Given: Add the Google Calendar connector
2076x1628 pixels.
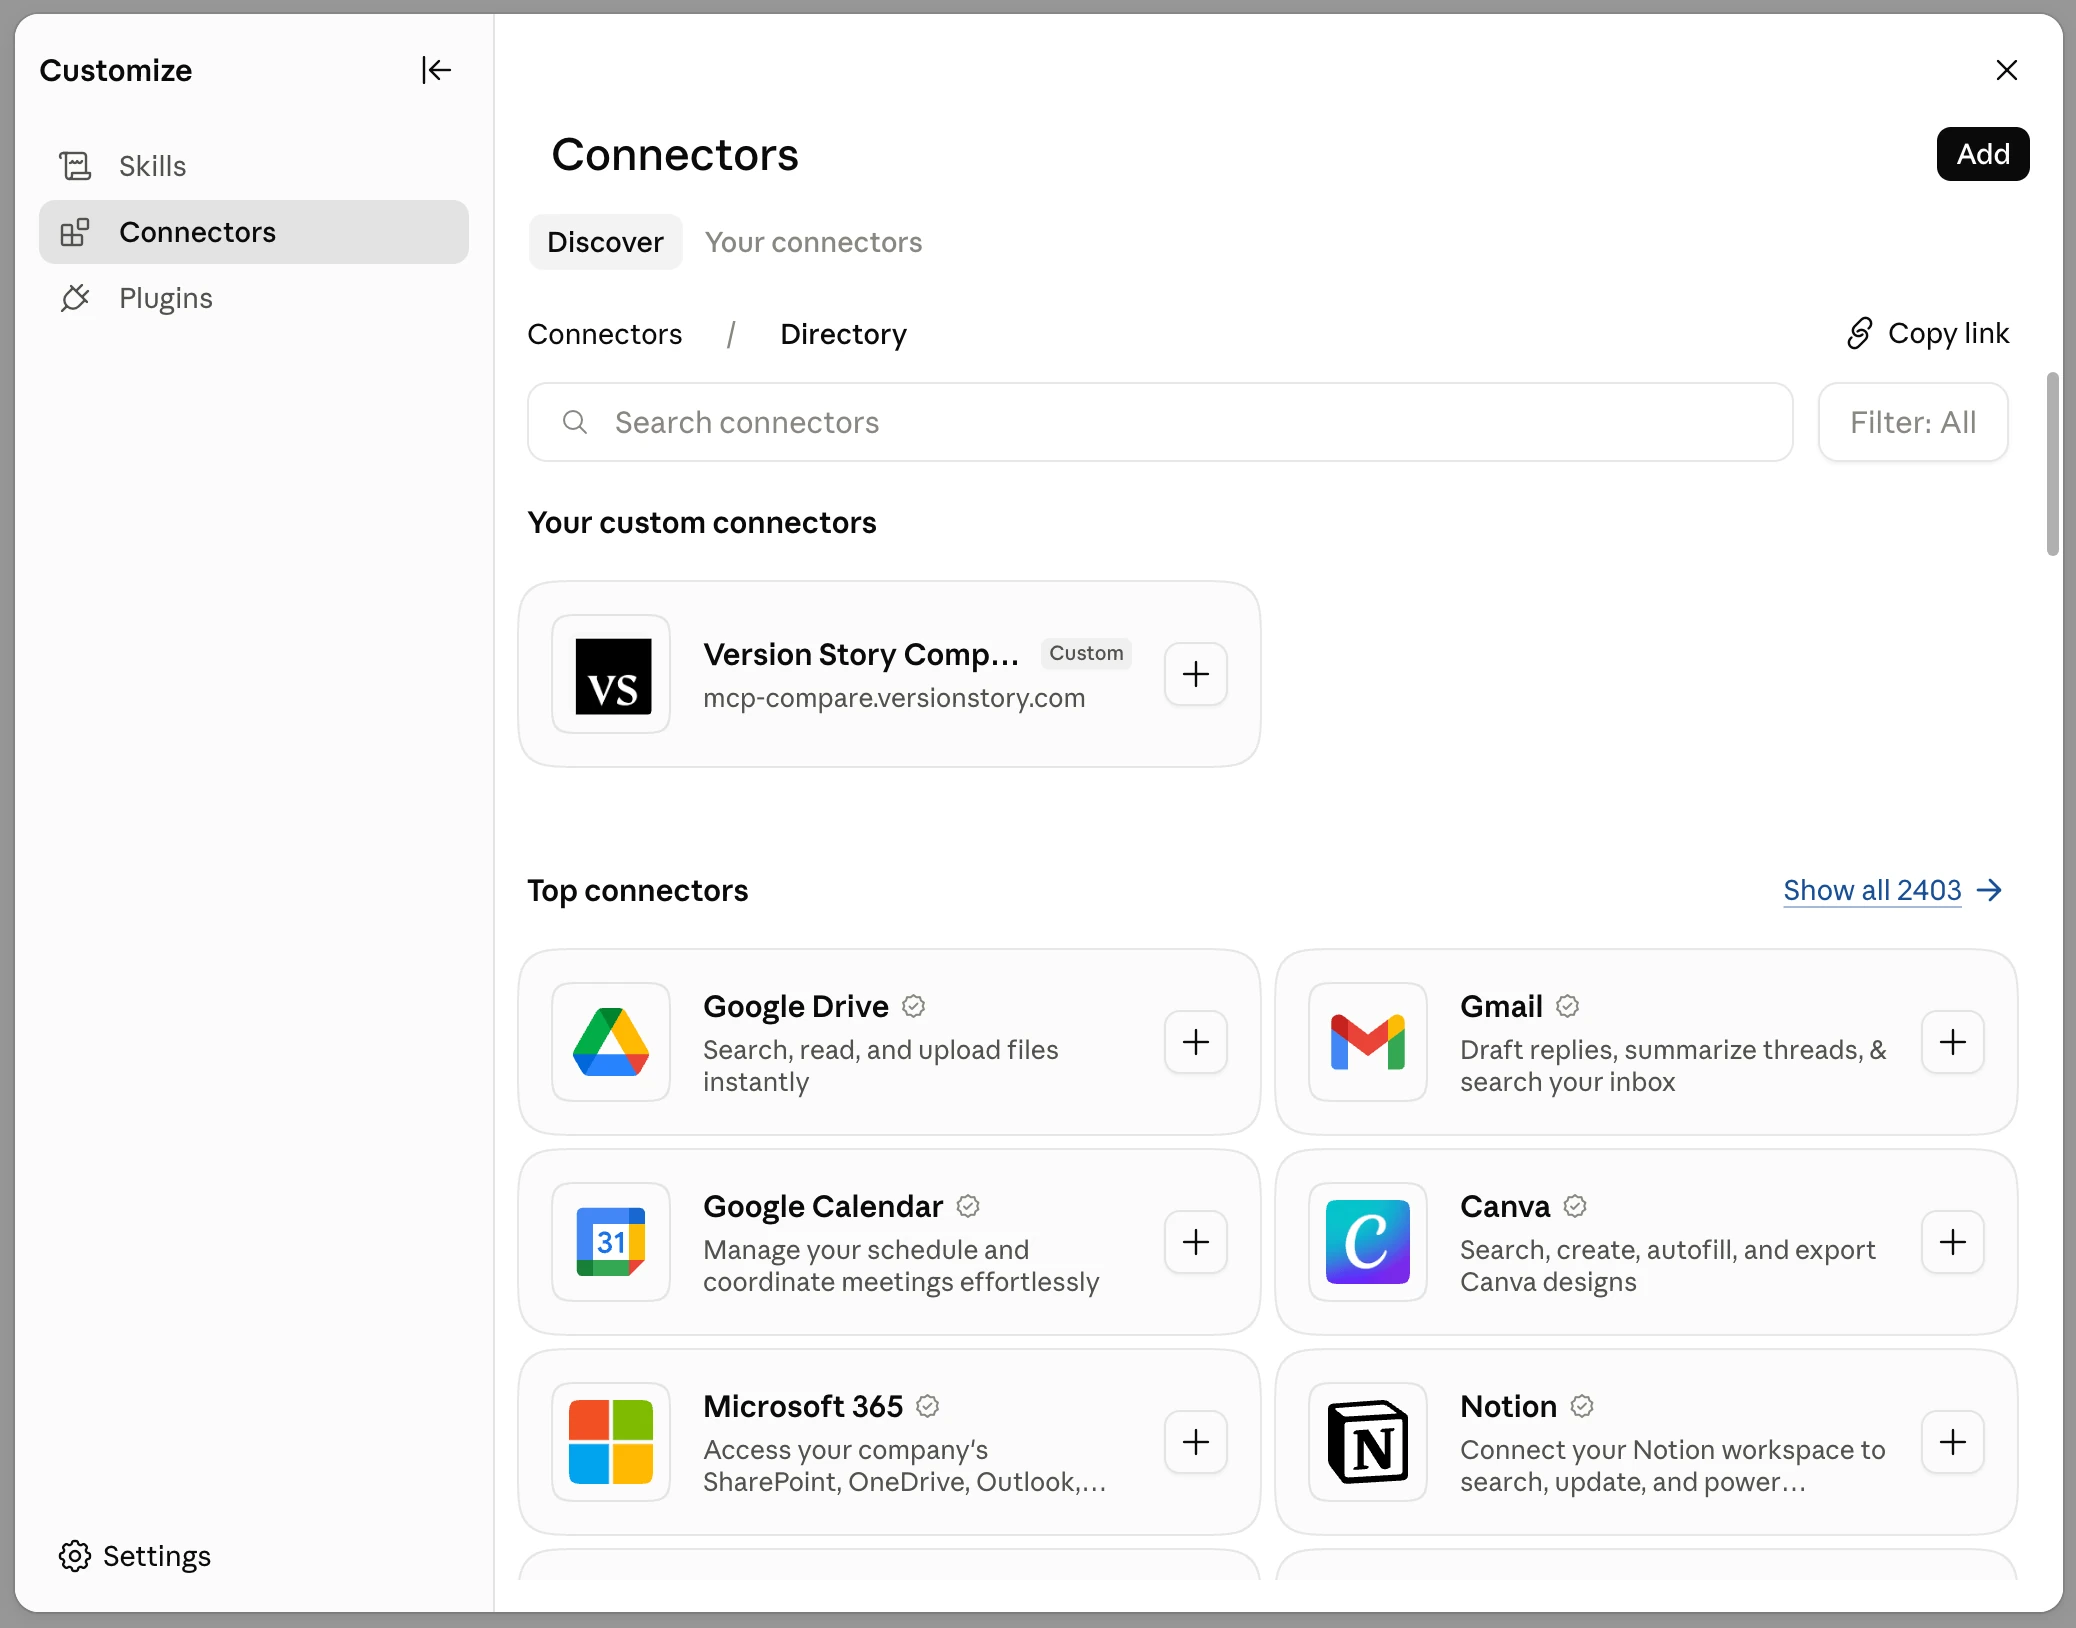Looking at the screenshot, I should click(1196, 1242).
